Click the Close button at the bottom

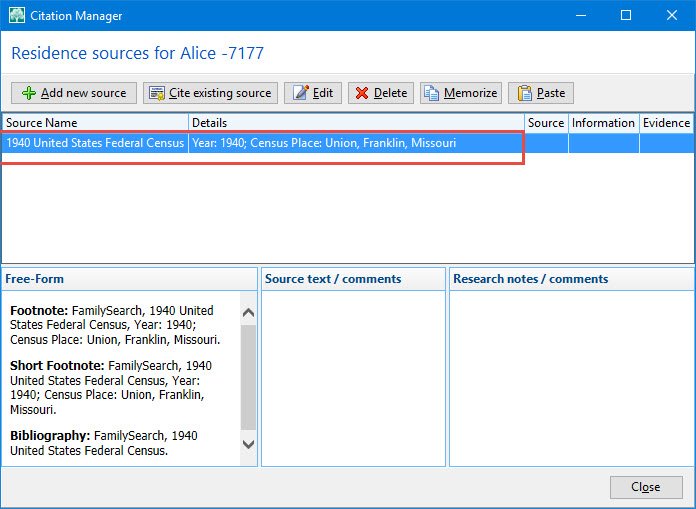coord(646,487)
